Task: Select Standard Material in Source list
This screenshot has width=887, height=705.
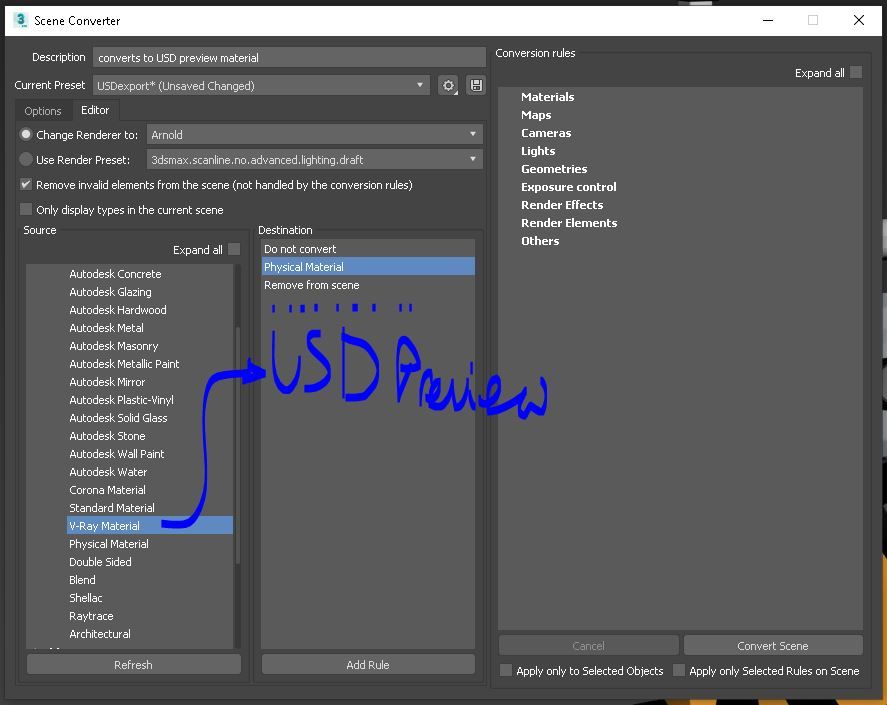Action: 111,508
